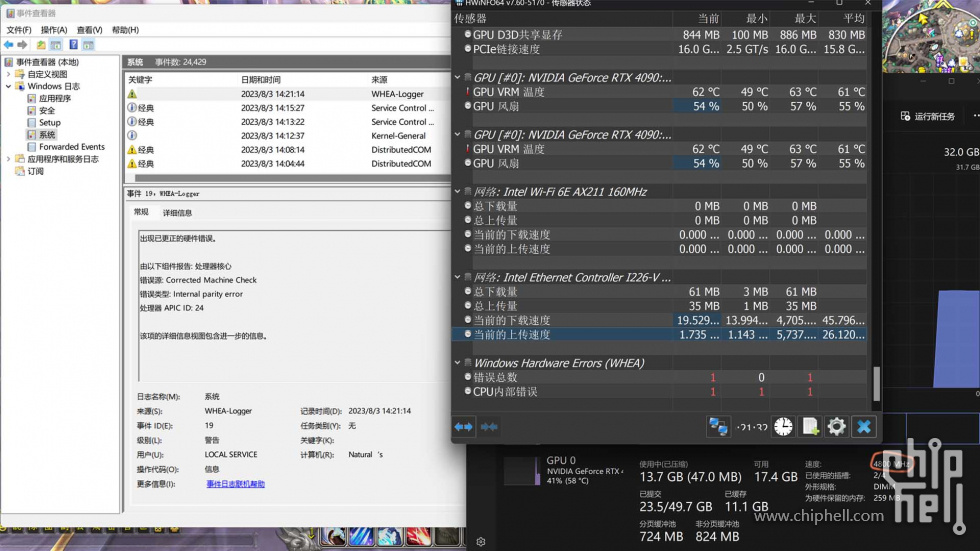Click the show/hide console tree toolbar icon
980x551 pixels.
point(56,45)
